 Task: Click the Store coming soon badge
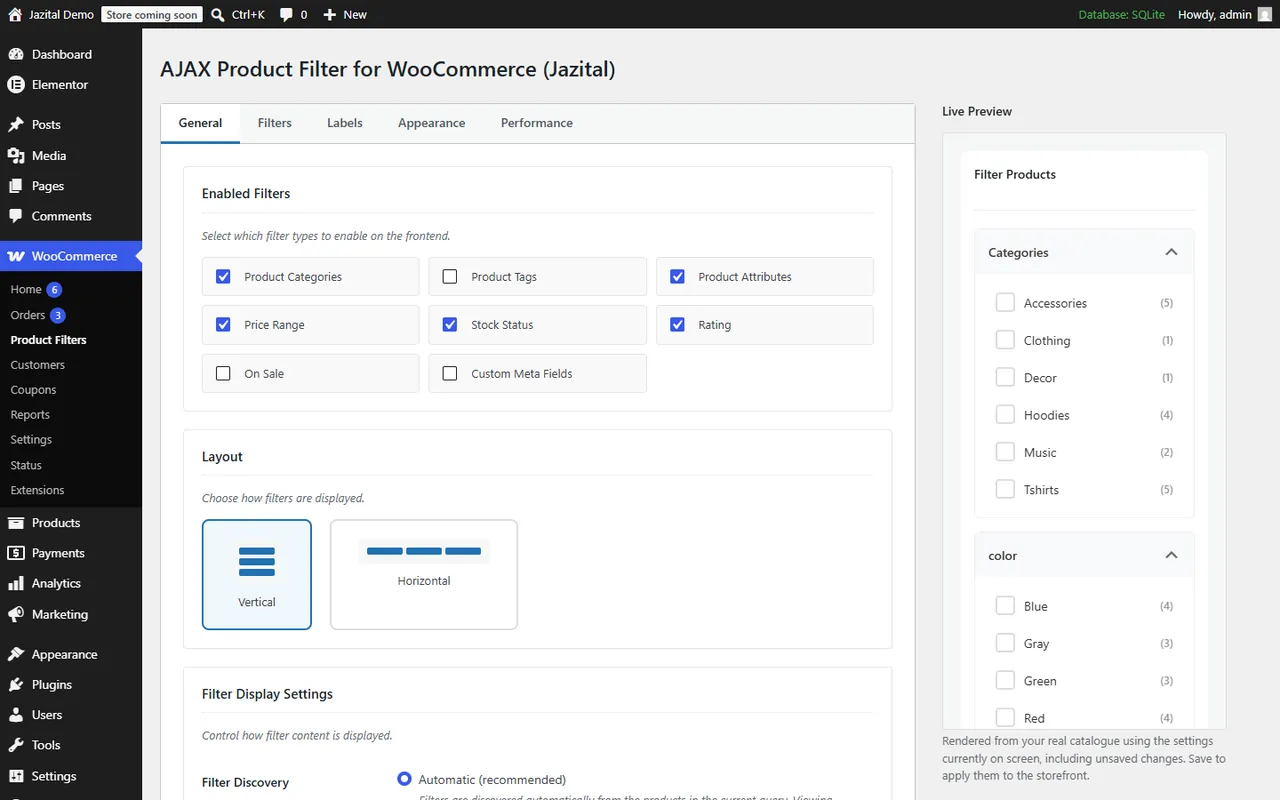point(152,15)
